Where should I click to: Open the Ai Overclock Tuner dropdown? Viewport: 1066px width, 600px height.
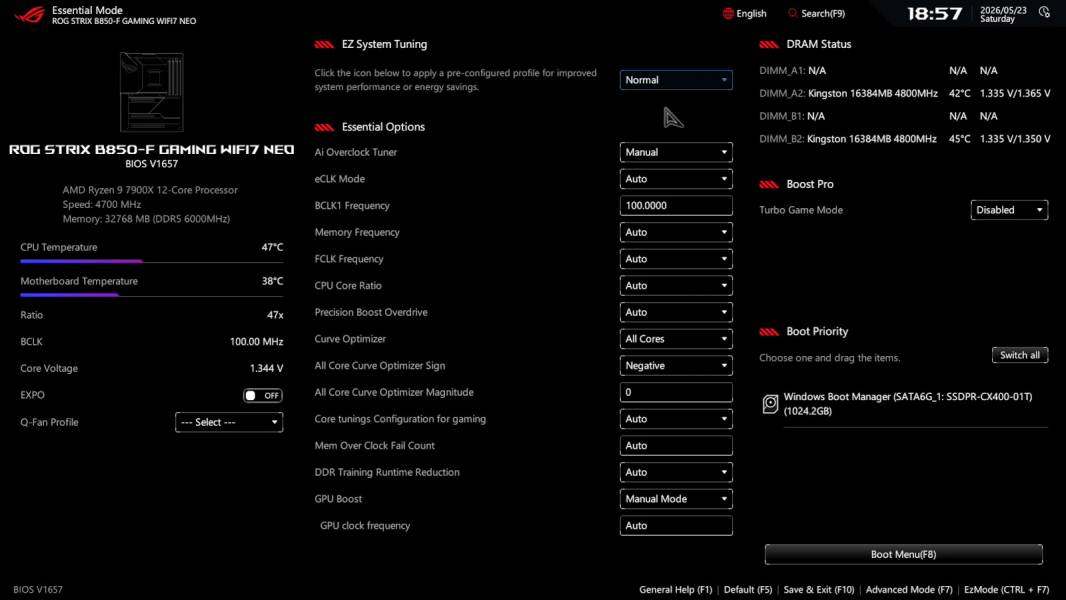676,152
